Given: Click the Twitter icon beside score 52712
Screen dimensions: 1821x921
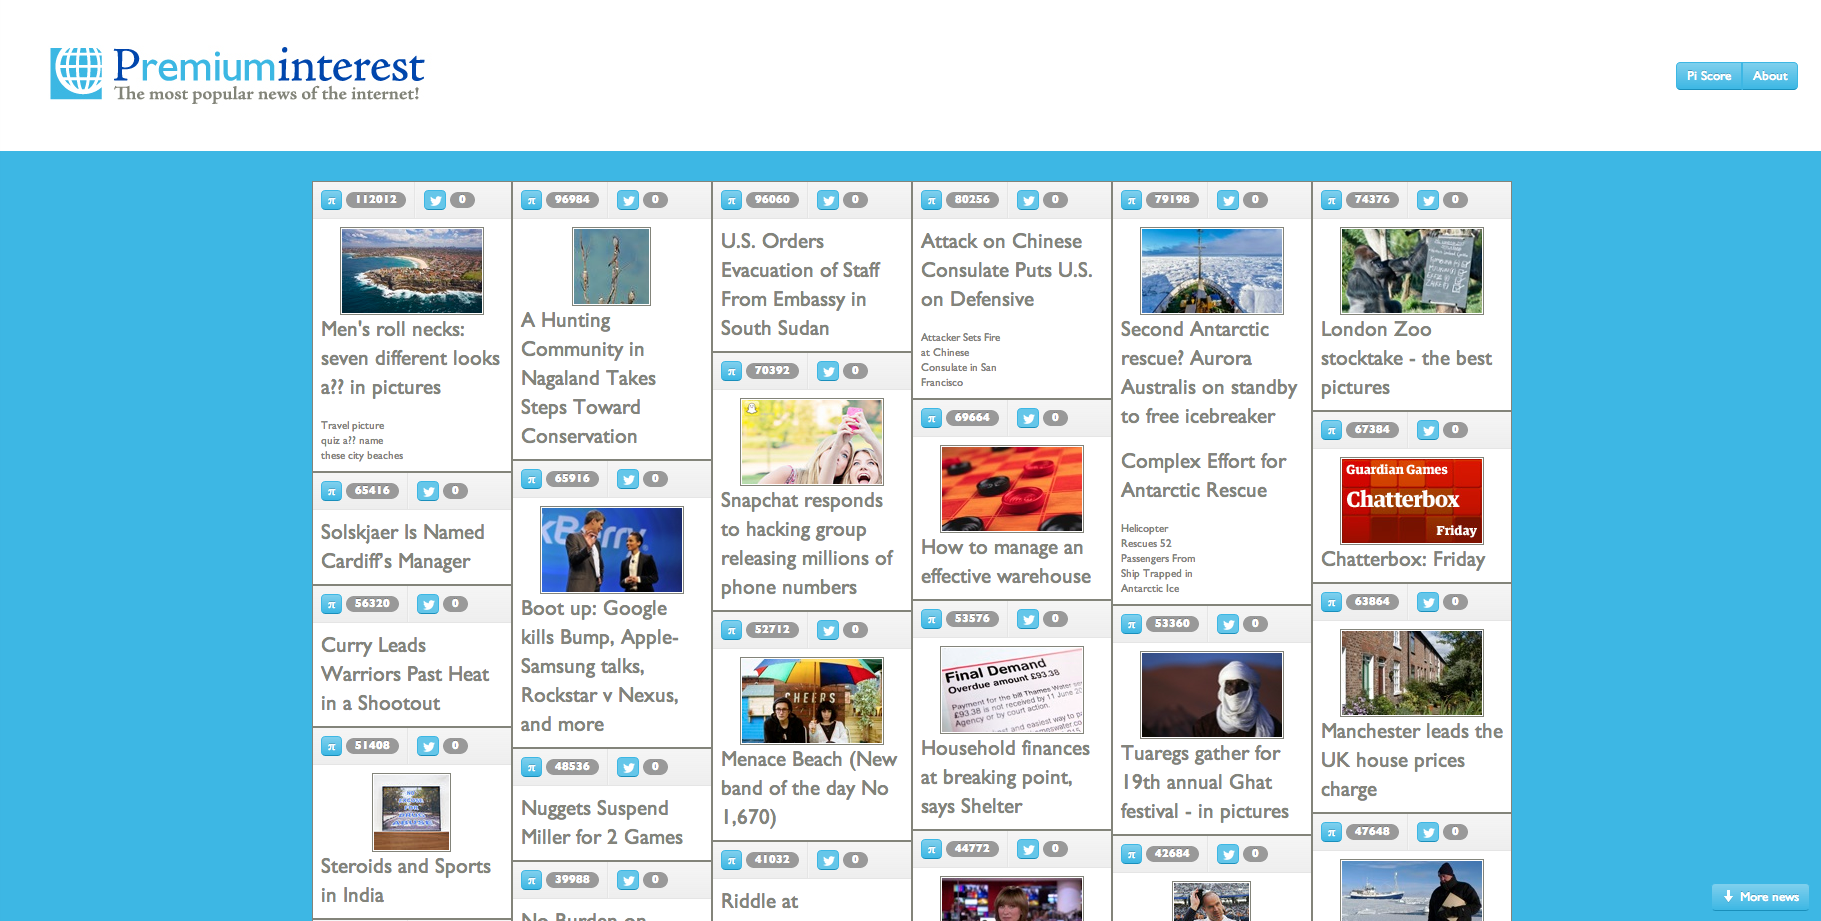Looking at the screenshot, I should click(828, 630).
